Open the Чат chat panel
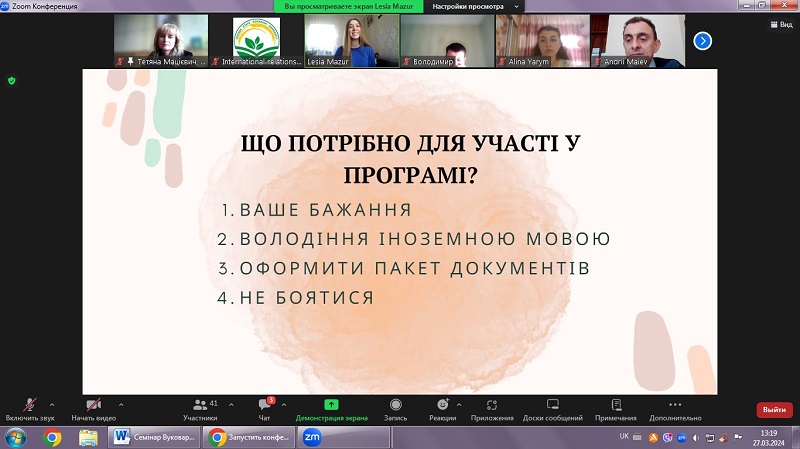The height and width of the screenshot is (449, 800). pyautogui.click(x=265, y=404)
